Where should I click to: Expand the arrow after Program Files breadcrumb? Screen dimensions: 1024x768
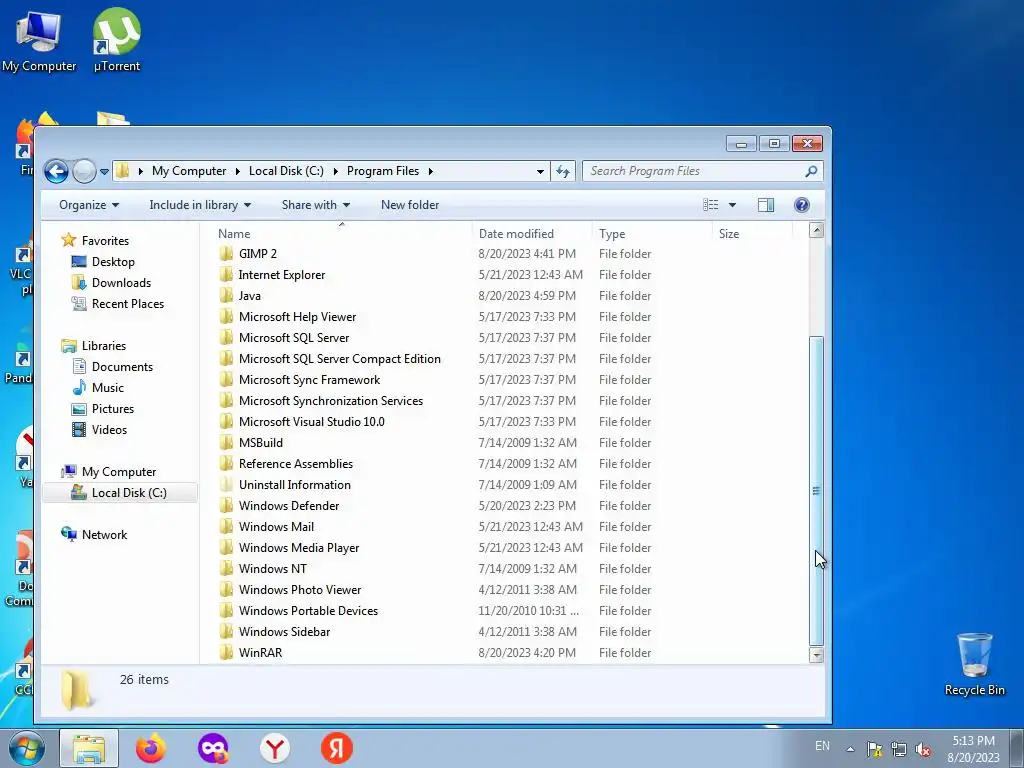pyautogui.click(x=430, y=171)
